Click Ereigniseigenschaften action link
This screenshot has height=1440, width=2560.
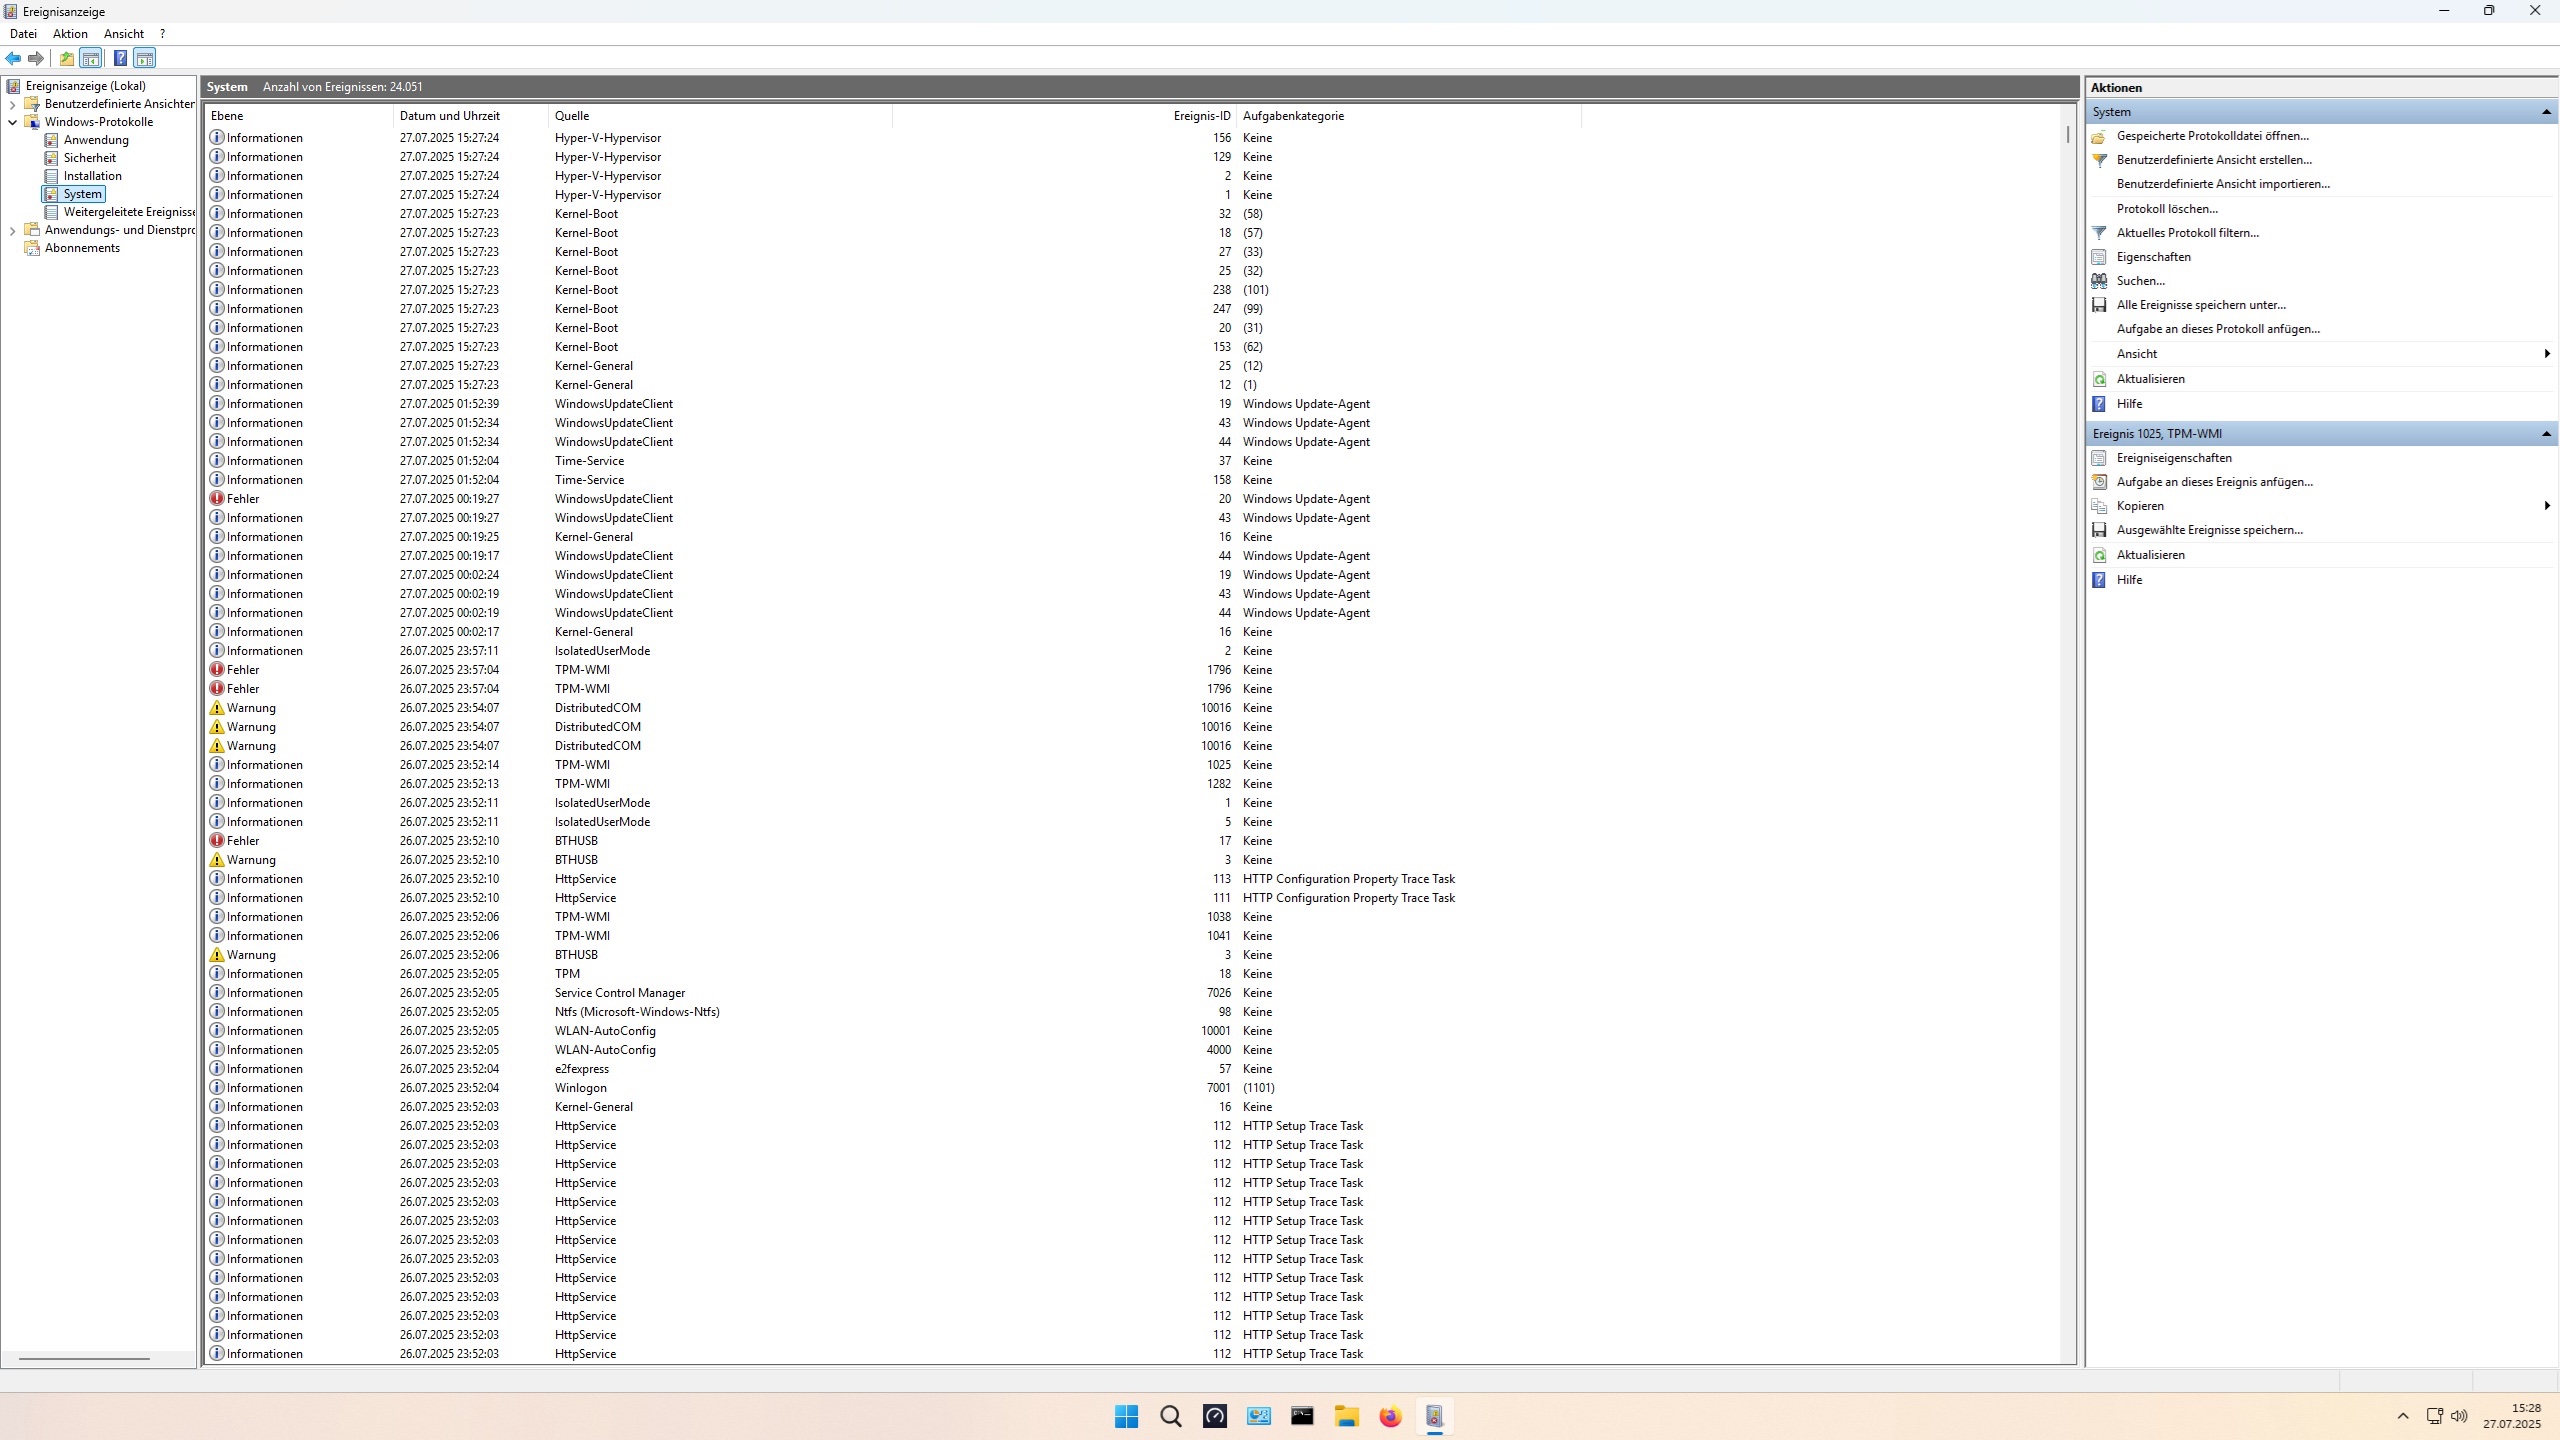[2173, 458]
